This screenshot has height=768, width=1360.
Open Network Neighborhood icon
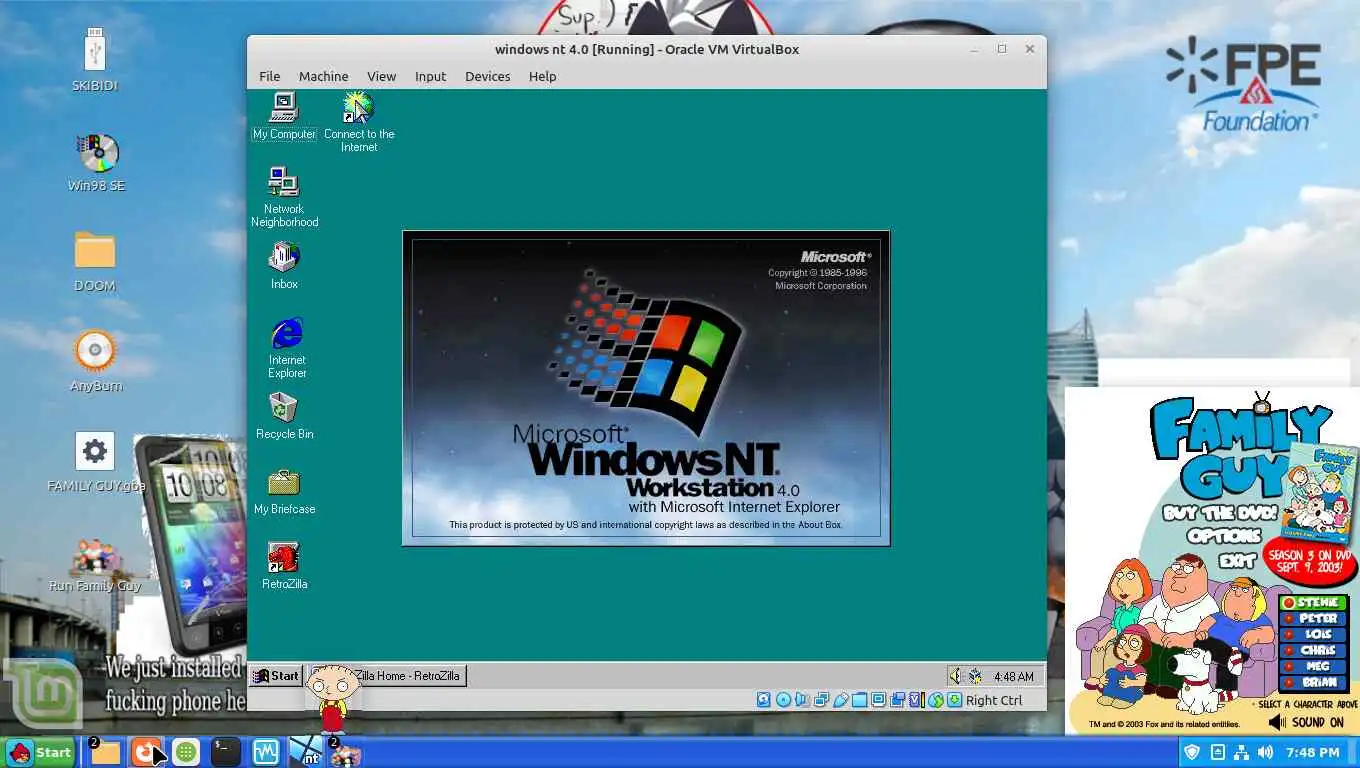click(284, 197)
